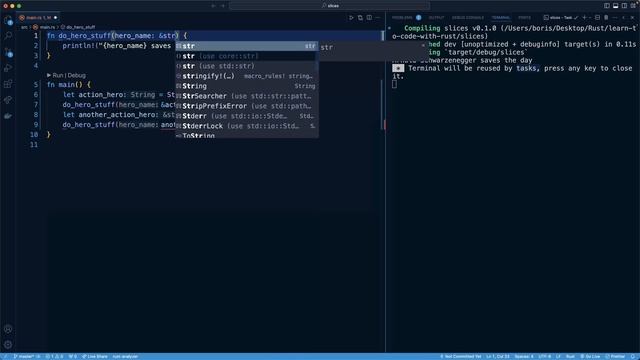This screenshot has height=360, width=640.
Task: Click Live Share in status bar
Action: (95, 356)
